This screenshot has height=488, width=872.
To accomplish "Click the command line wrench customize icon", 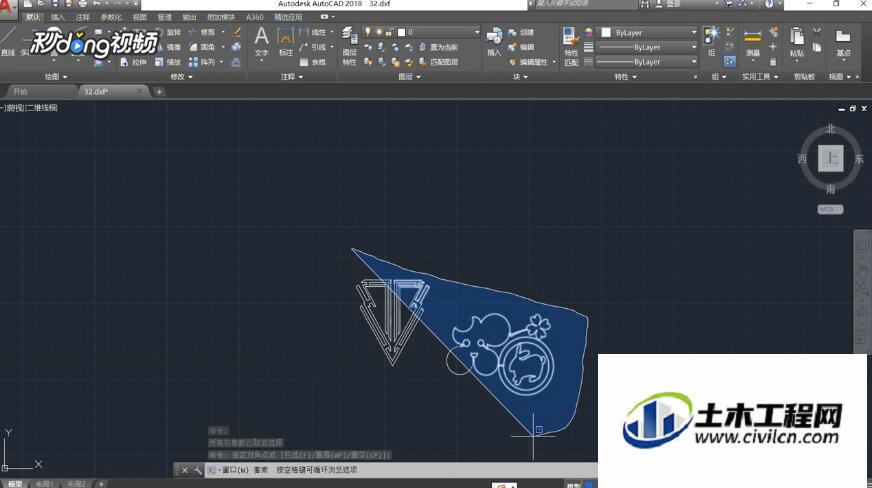I will pos(198,470).
